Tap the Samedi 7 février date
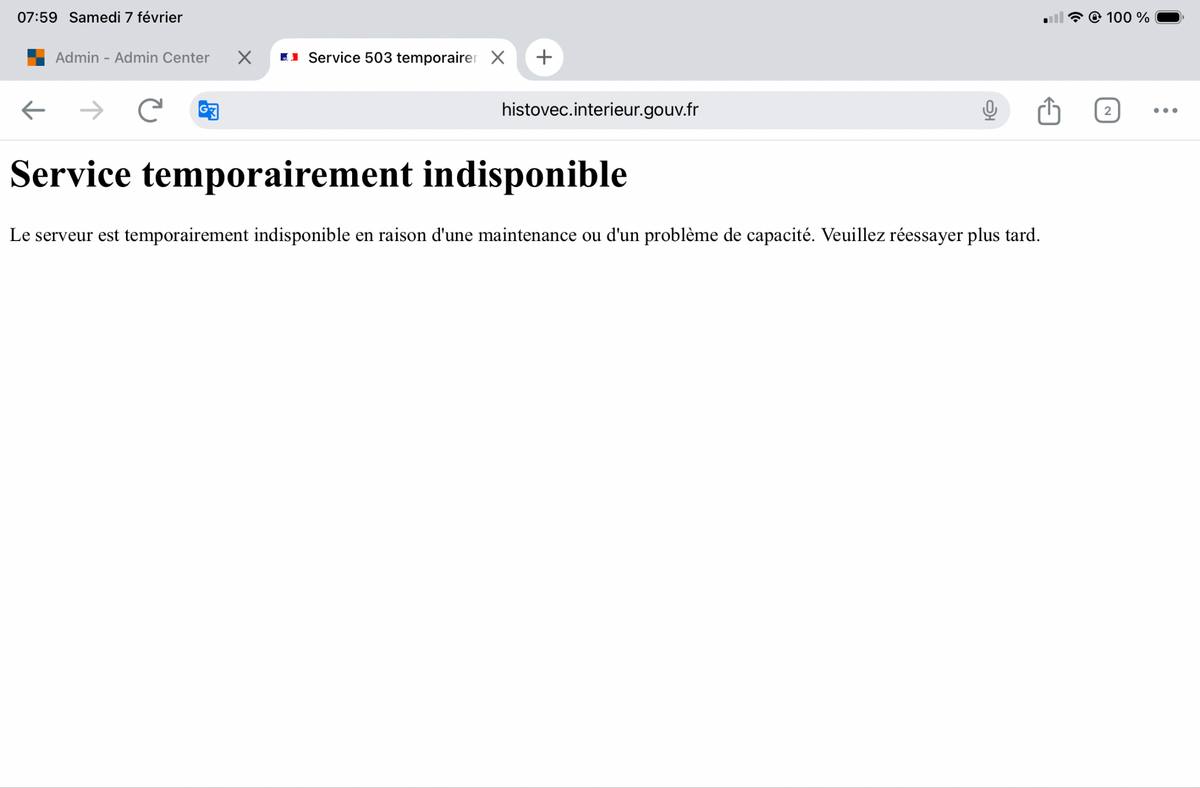 pos(126,17)
